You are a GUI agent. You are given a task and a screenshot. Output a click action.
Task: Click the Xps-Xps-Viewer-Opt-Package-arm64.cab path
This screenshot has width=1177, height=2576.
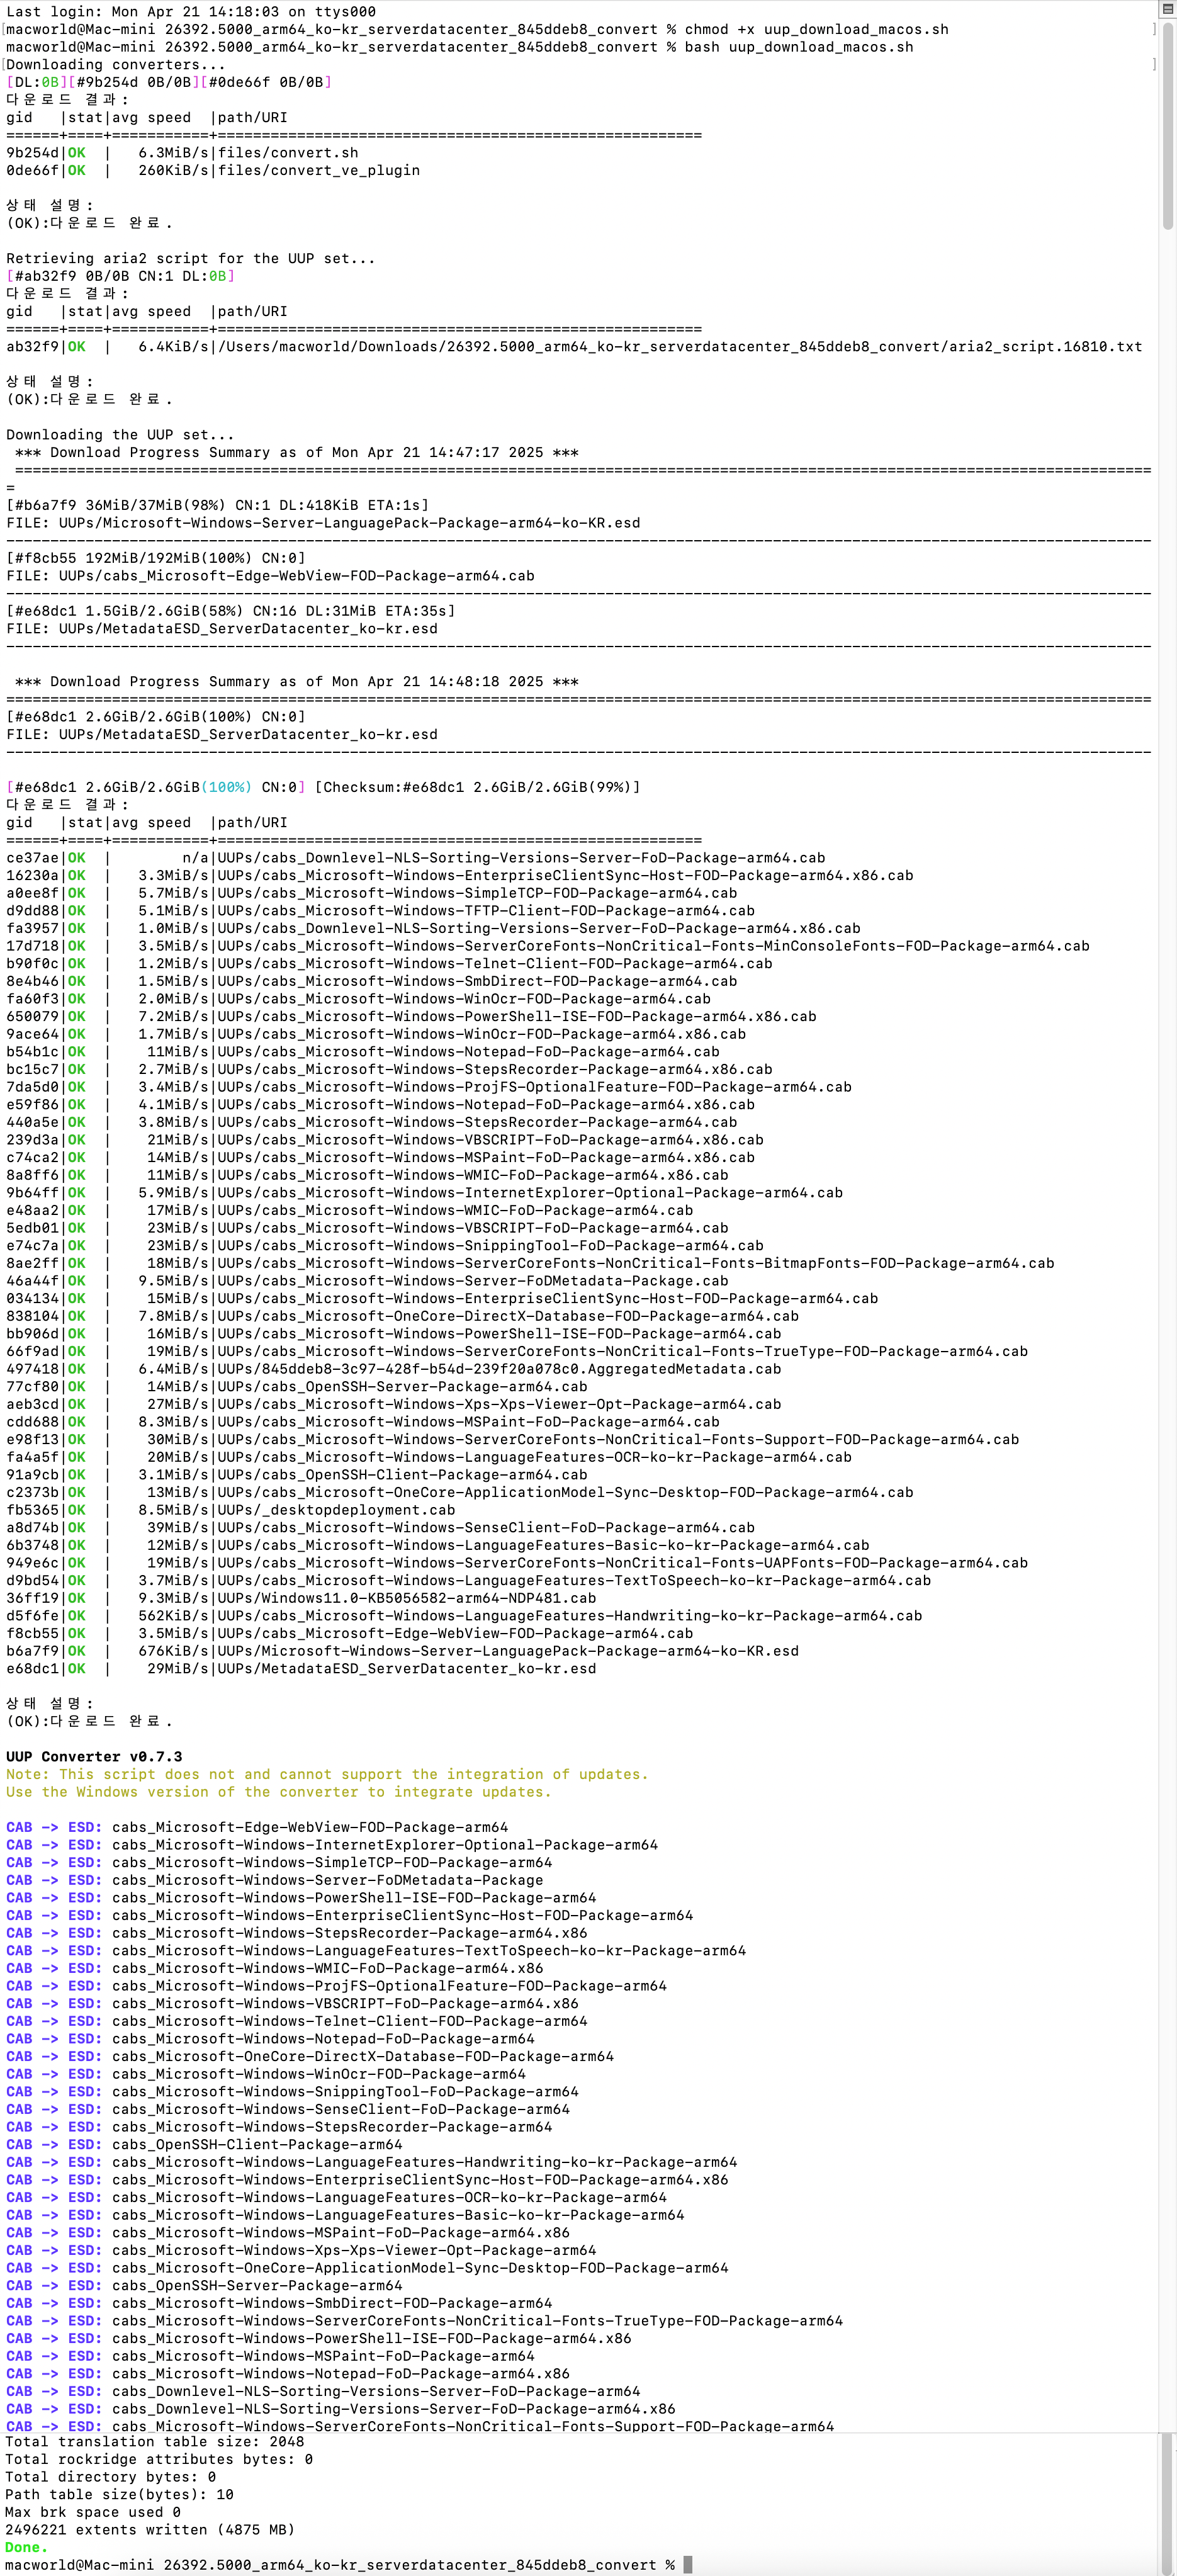pyautogui.click(x=499, y=1404)
